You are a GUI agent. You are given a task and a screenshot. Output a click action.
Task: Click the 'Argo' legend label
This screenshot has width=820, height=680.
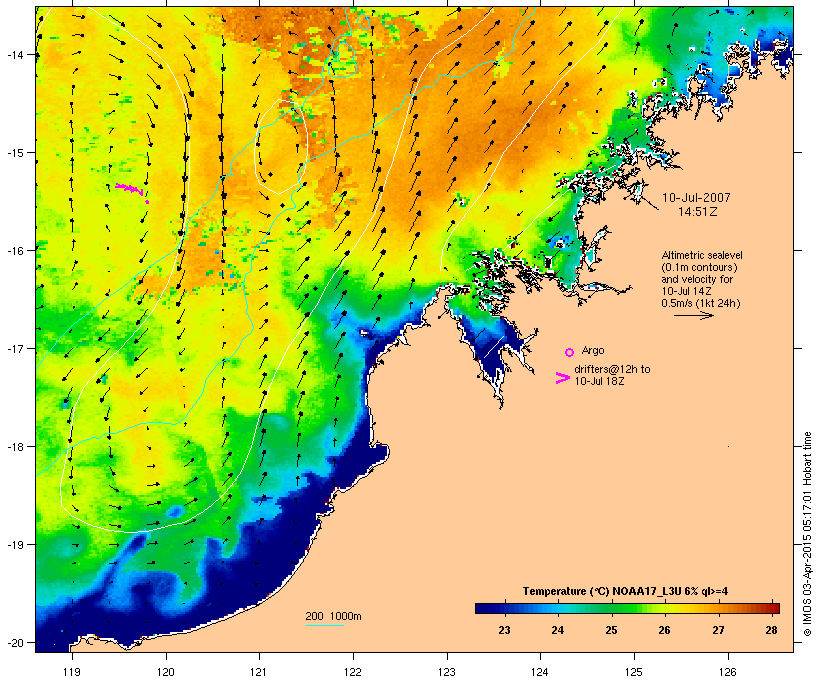click(593, 350)
